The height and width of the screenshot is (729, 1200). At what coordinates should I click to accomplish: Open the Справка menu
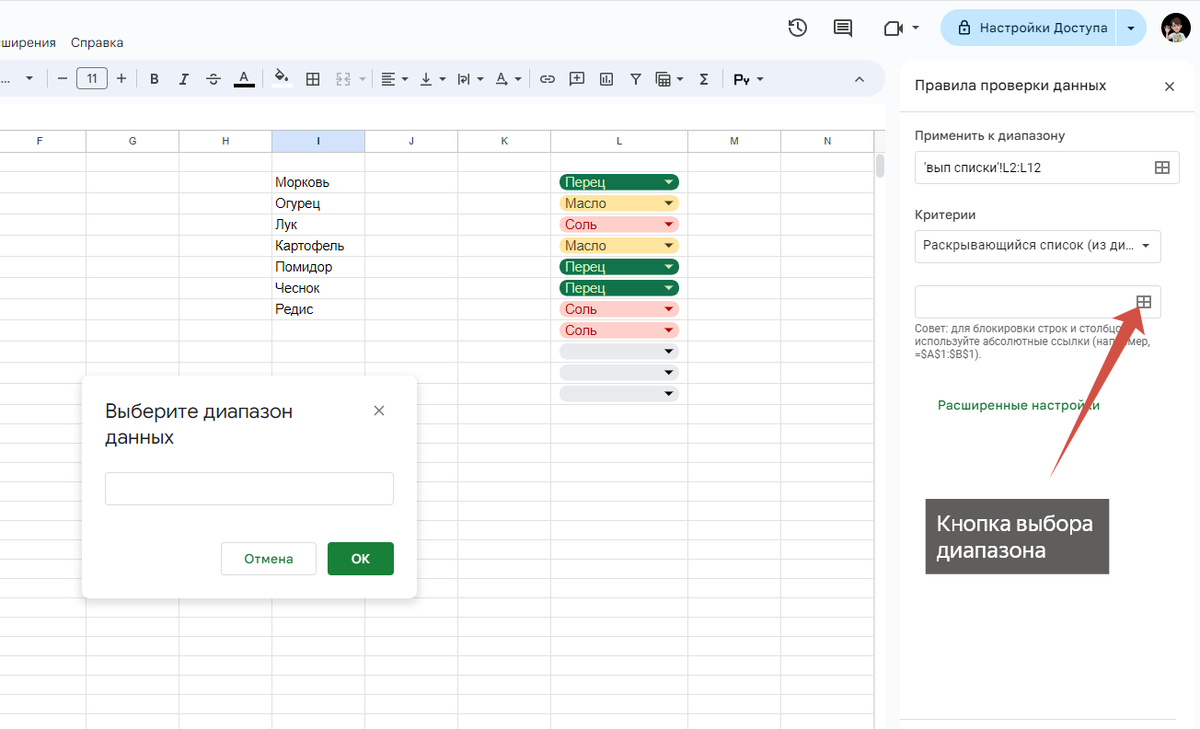click(x=96, y=43)
